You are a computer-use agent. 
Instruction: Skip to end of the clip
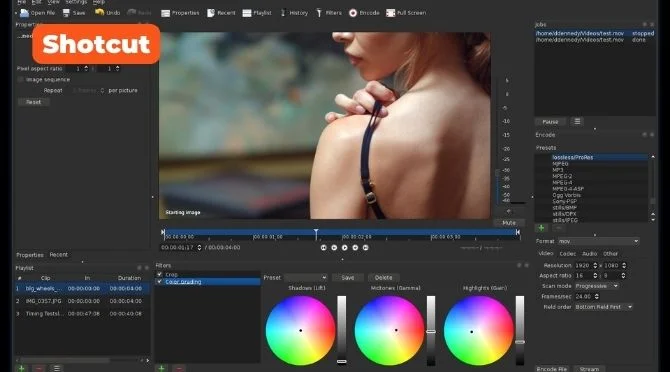click(365, 247)
